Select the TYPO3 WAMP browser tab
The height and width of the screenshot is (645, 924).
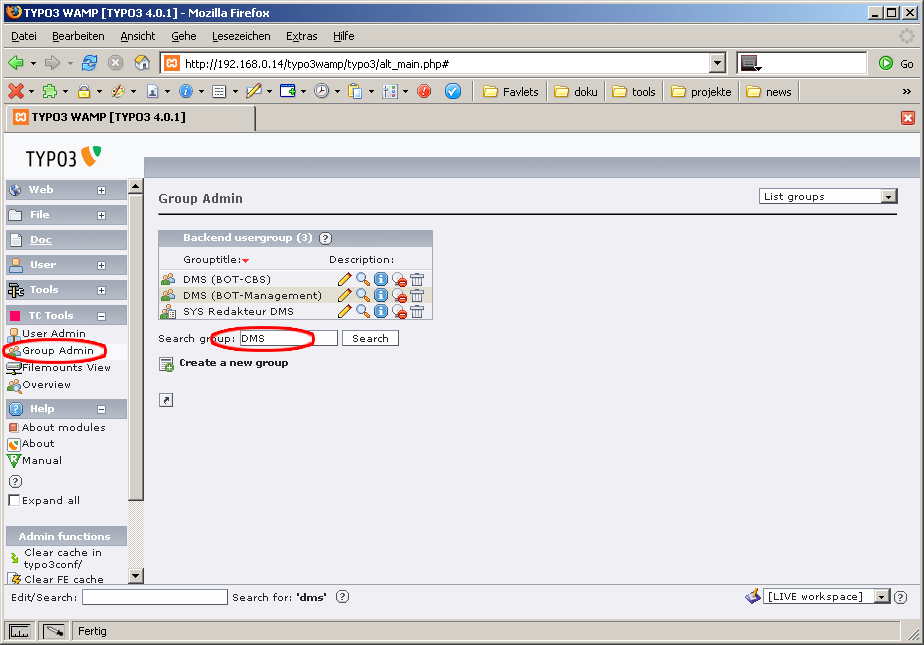(x=130, y=117)
